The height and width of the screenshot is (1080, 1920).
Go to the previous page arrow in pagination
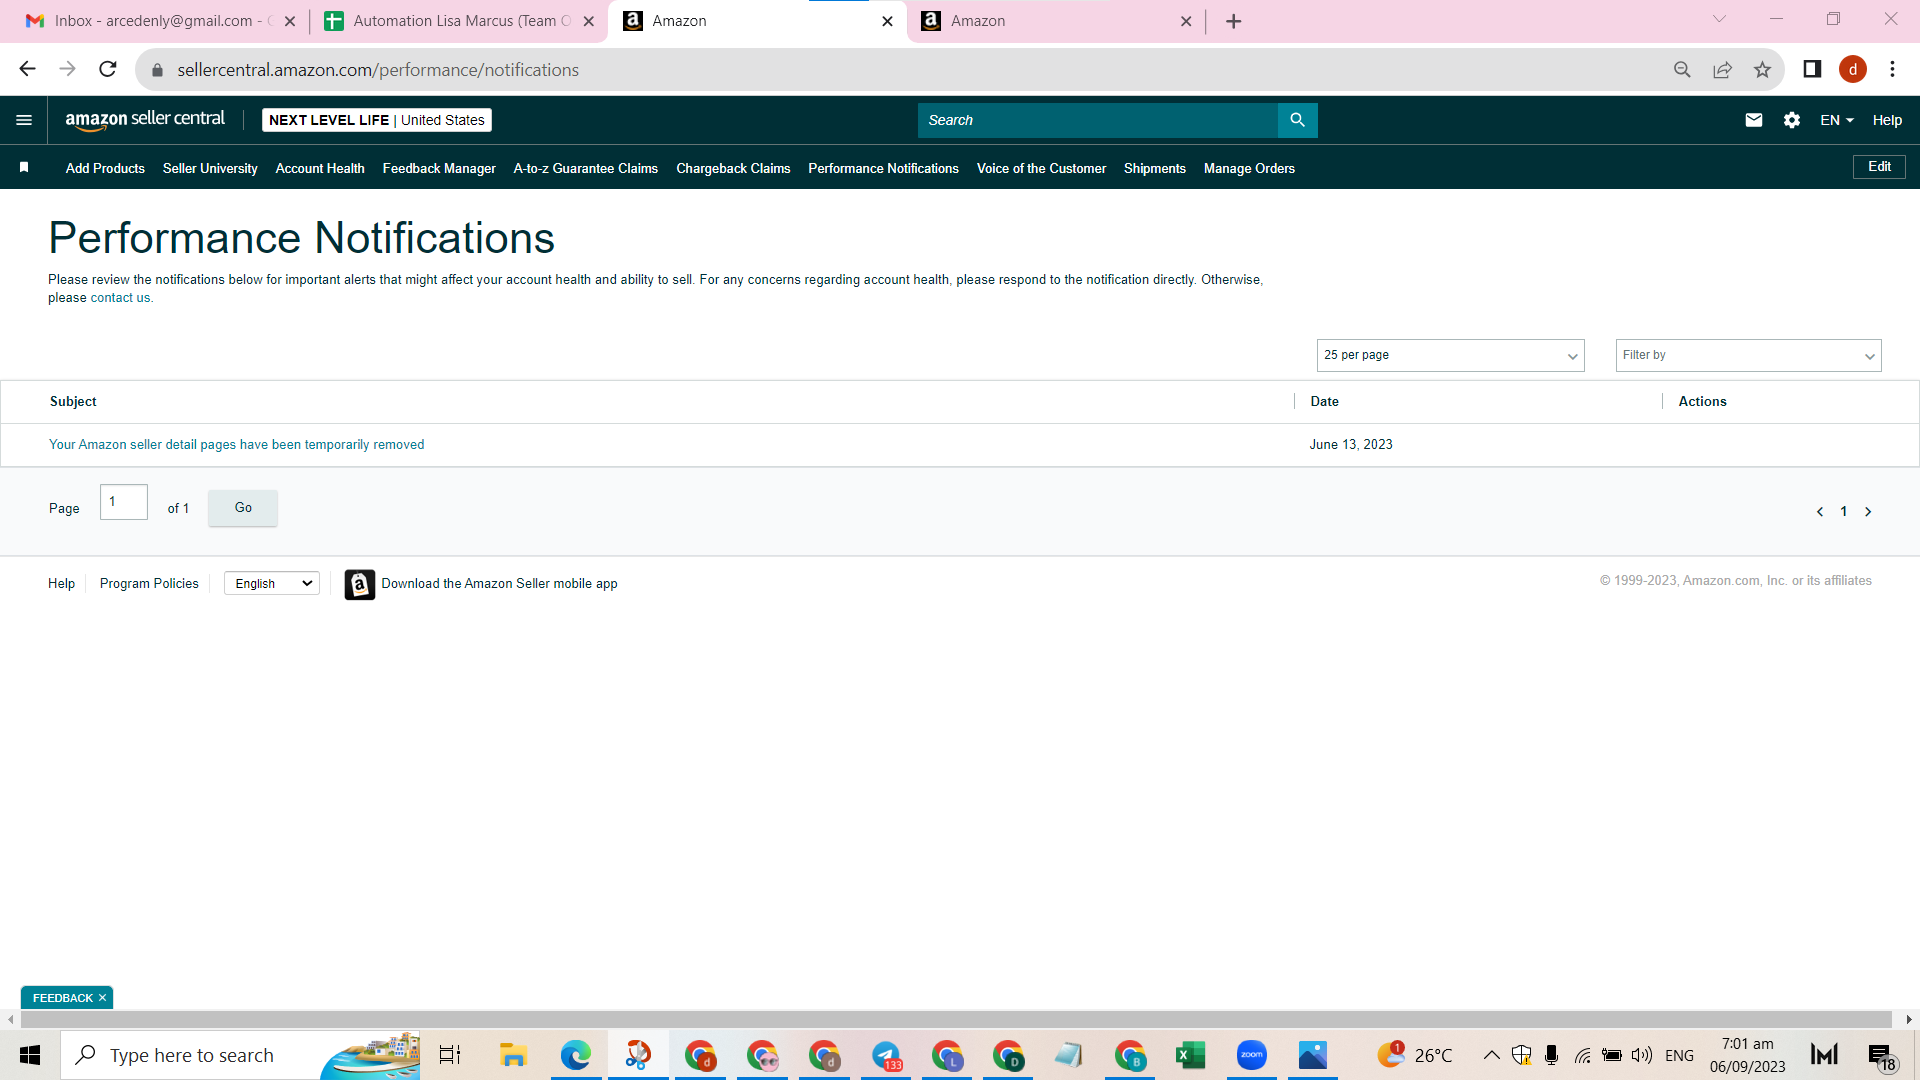tap(1820, 512)
